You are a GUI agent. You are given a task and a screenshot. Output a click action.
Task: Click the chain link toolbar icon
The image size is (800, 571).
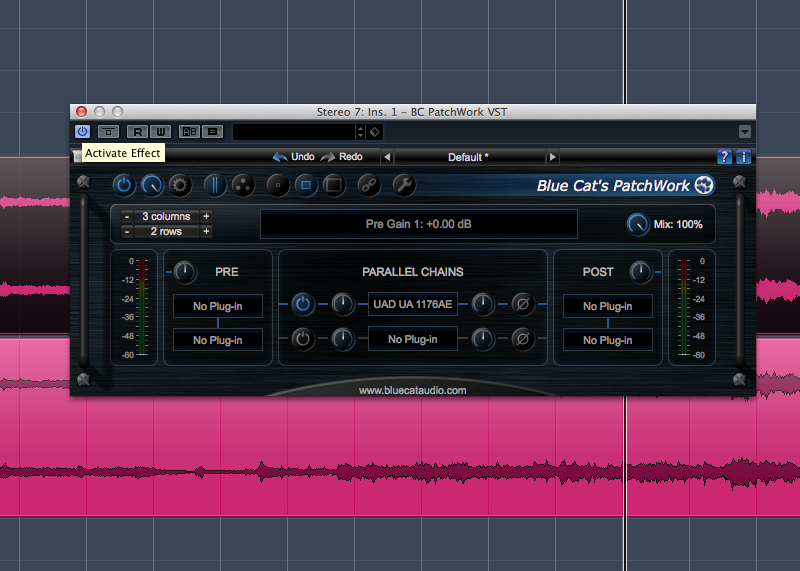(369, 185)
